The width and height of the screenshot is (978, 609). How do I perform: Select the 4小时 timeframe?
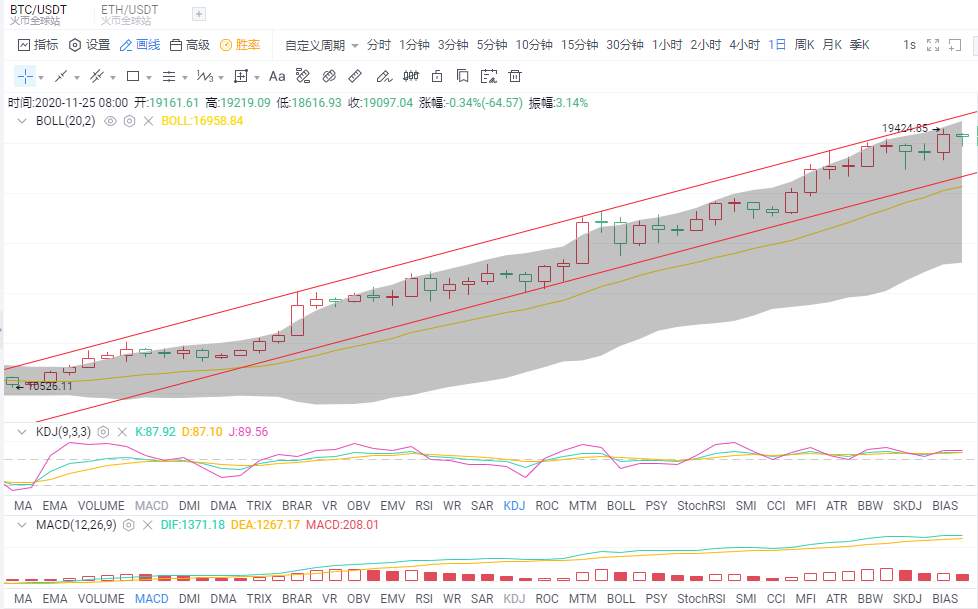[x=745, y=45]
